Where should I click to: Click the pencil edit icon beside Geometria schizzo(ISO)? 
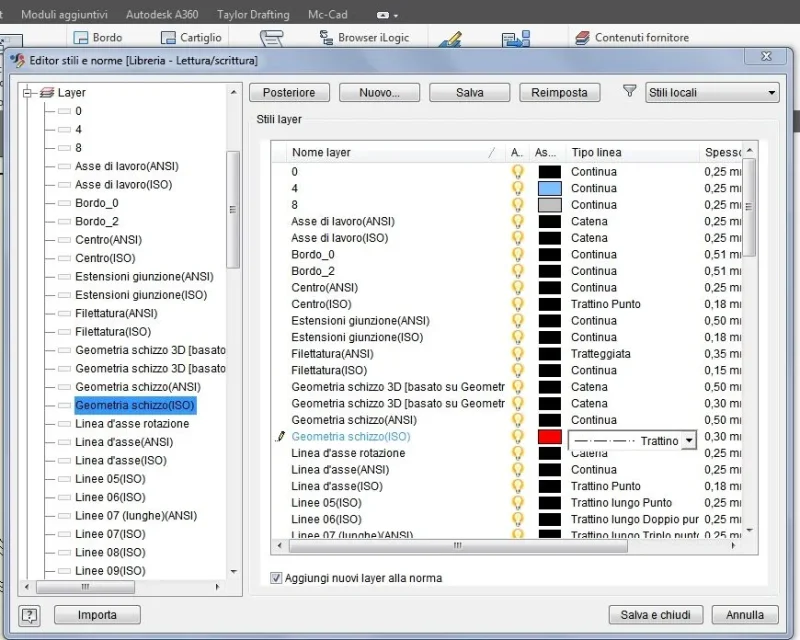click(280, 436)
